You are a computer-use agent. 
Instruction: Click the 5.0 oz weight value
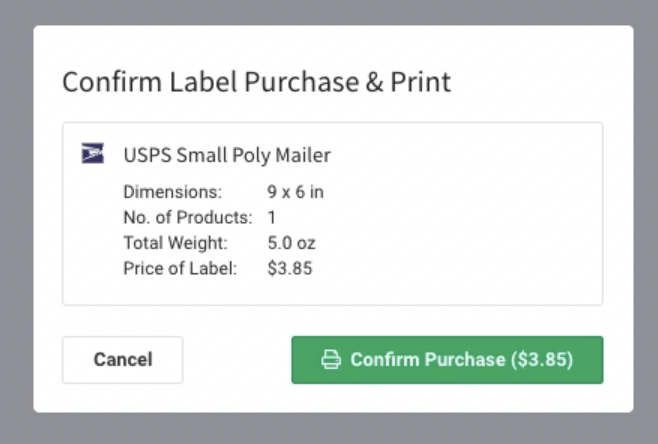(x=292, y=243)
